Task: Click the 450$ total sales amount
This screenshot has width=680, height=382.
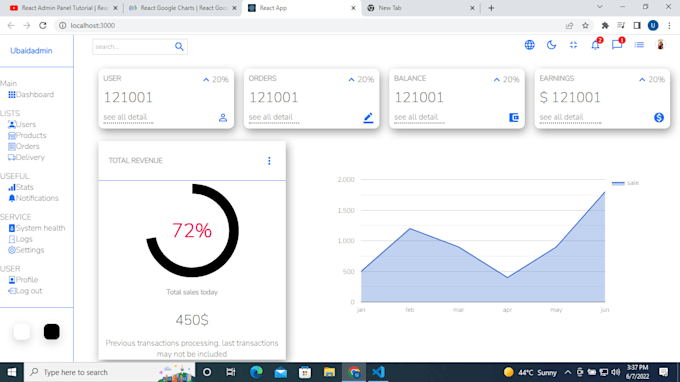Action: coord(192,320)
